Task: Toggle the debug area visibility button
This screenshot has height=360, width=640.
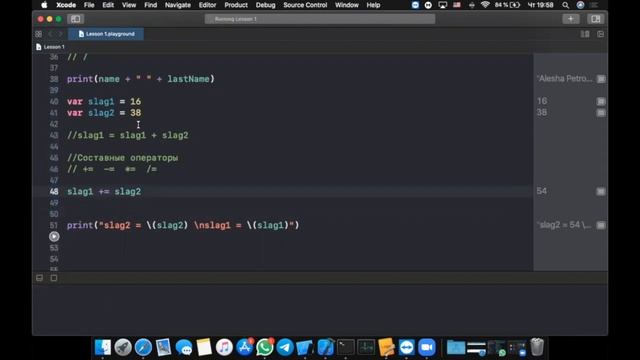Action: pos(40,278)
